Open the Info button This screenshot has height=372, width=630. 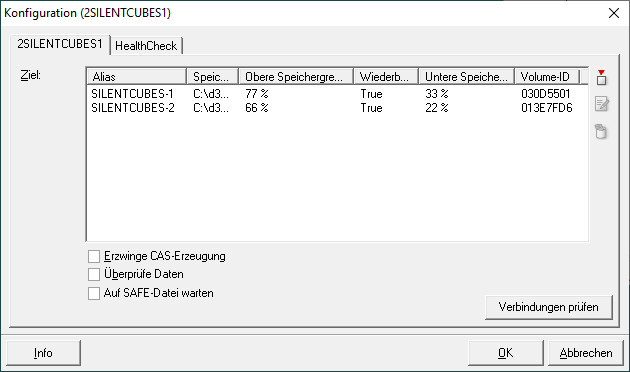[x=43, y=353]
